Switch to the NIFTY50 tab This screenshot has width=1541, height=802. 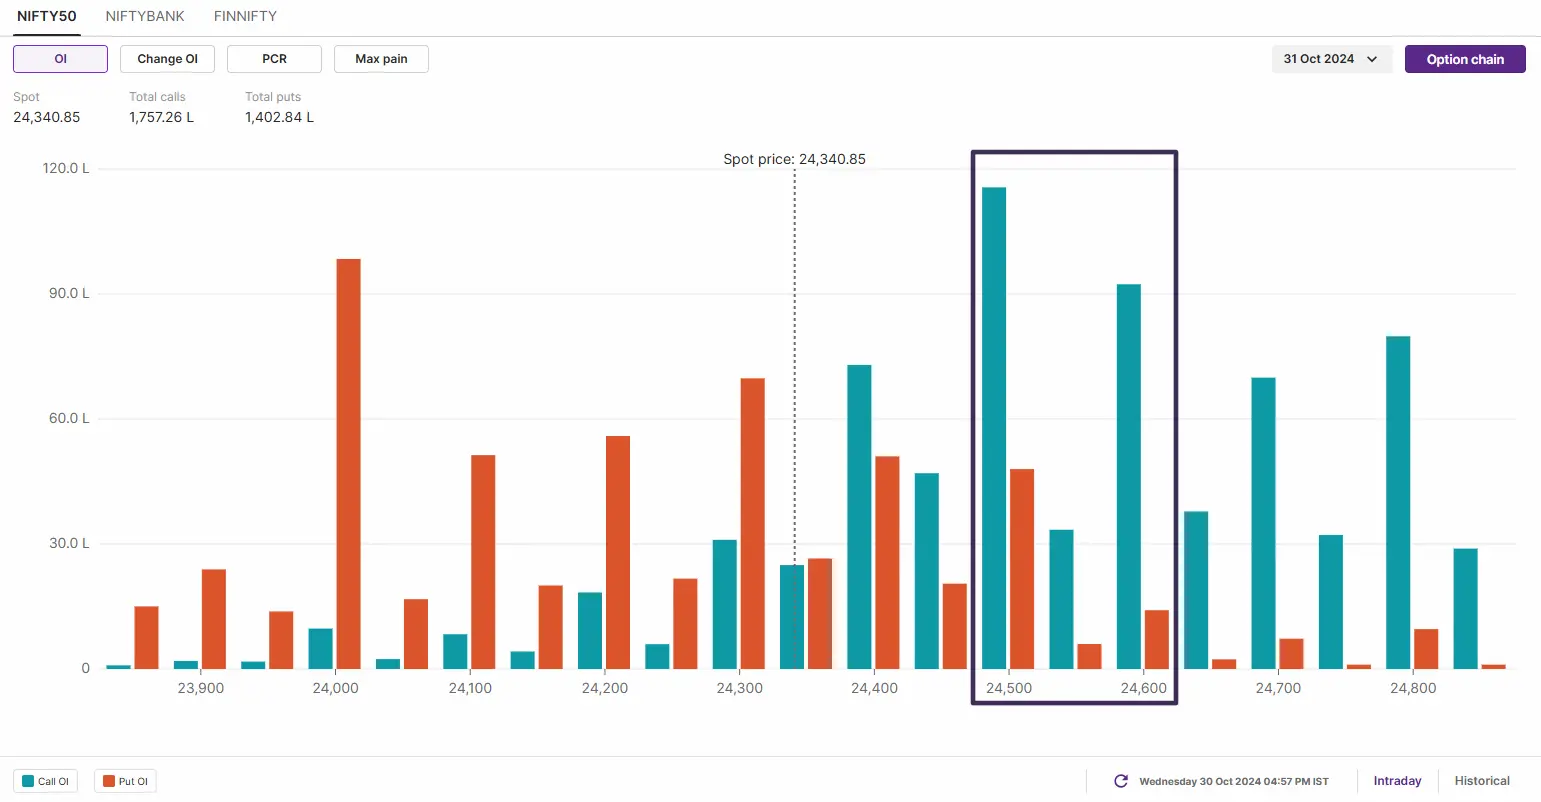(x=47, y=16)
